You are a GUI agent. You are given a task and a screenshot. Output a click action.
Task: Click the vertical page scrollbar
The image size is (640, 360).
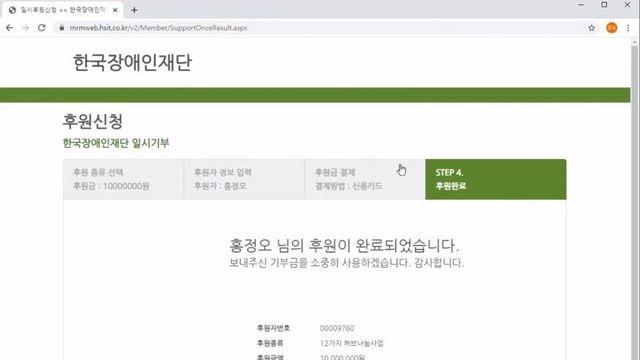click(635, 200)
